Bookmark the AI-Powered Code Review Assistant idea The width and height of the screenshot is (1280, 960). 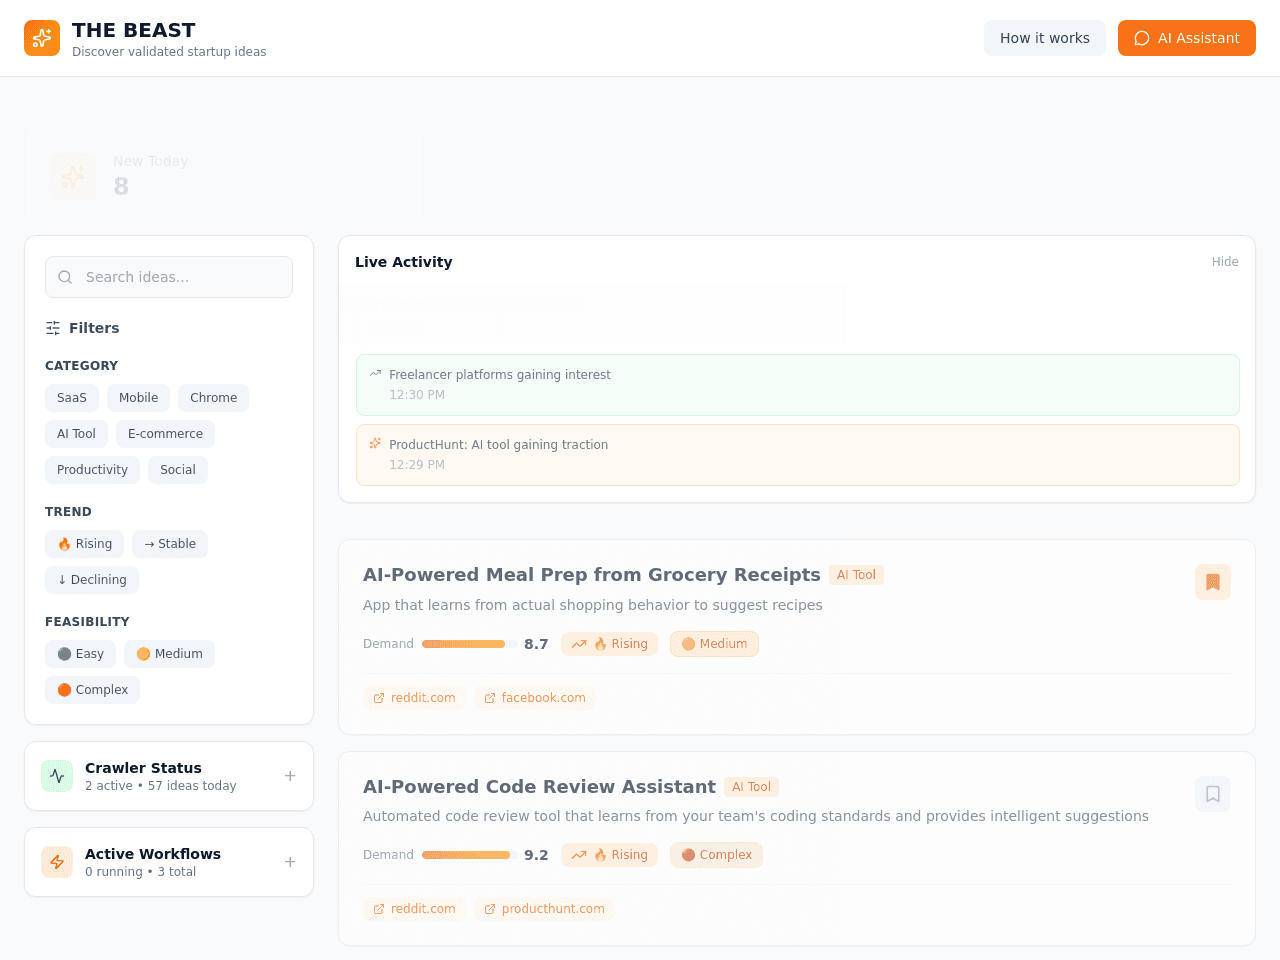pos(1213,794)
